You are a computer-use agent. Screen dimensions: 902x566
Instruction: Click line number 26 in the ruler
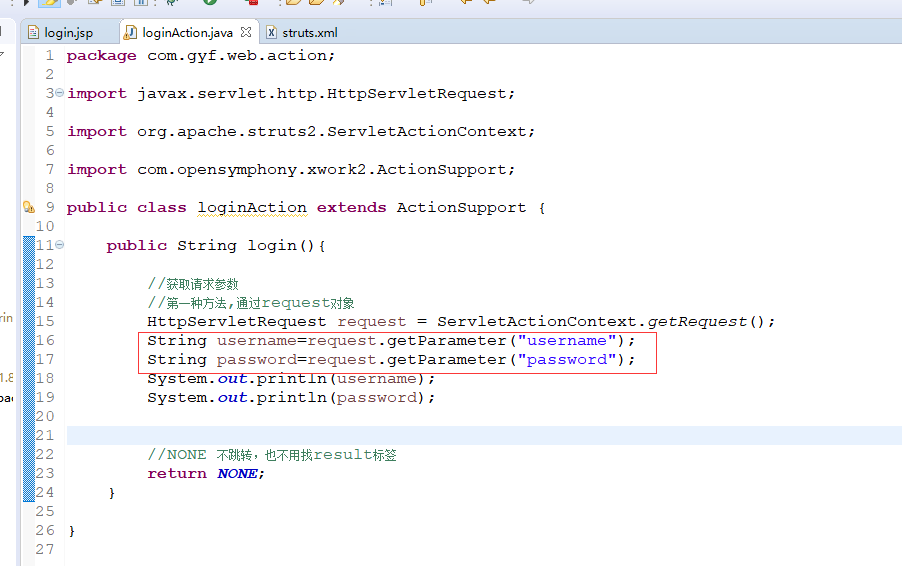tap(45, 530)
